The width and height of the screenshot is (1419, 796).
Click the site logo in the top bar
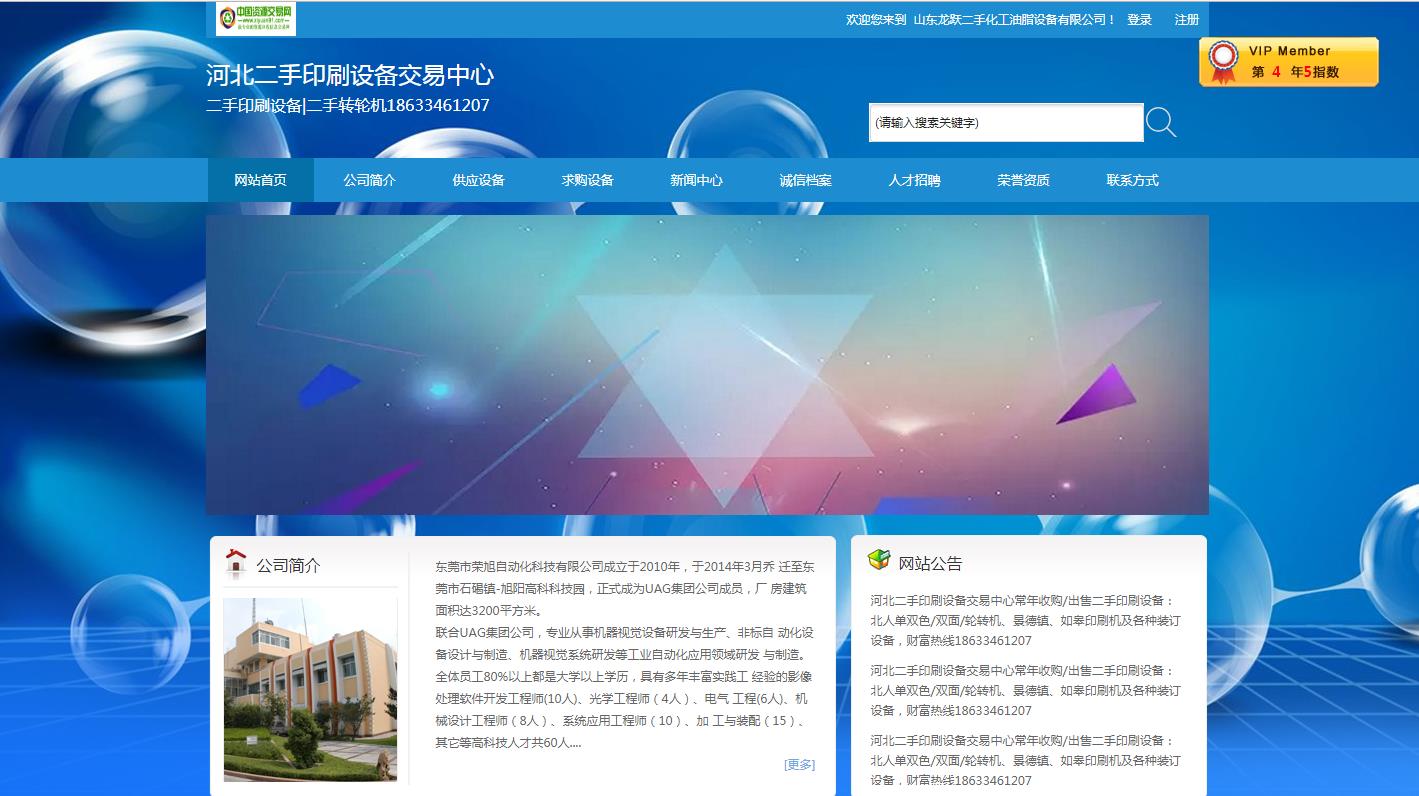pos(256,19)
